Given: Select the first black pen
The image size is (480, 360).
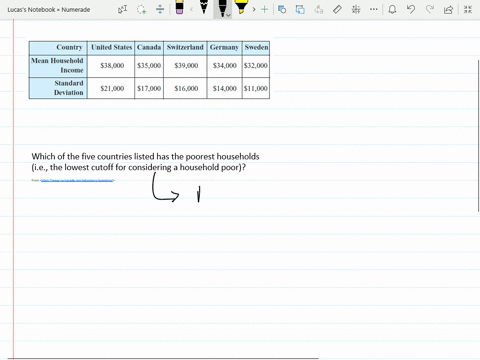Looking at the screenshot, I should tap(204, 7).
